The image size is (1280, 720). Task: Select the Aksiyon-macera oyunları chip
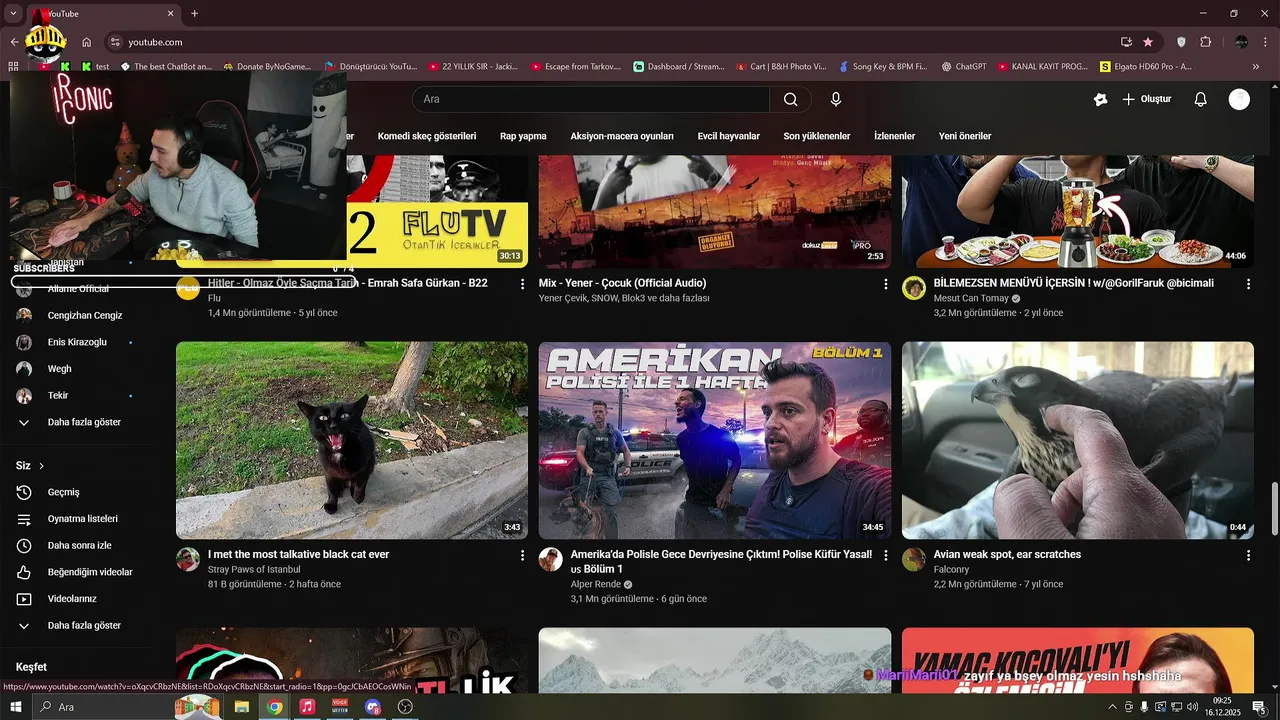pos(622,136)
